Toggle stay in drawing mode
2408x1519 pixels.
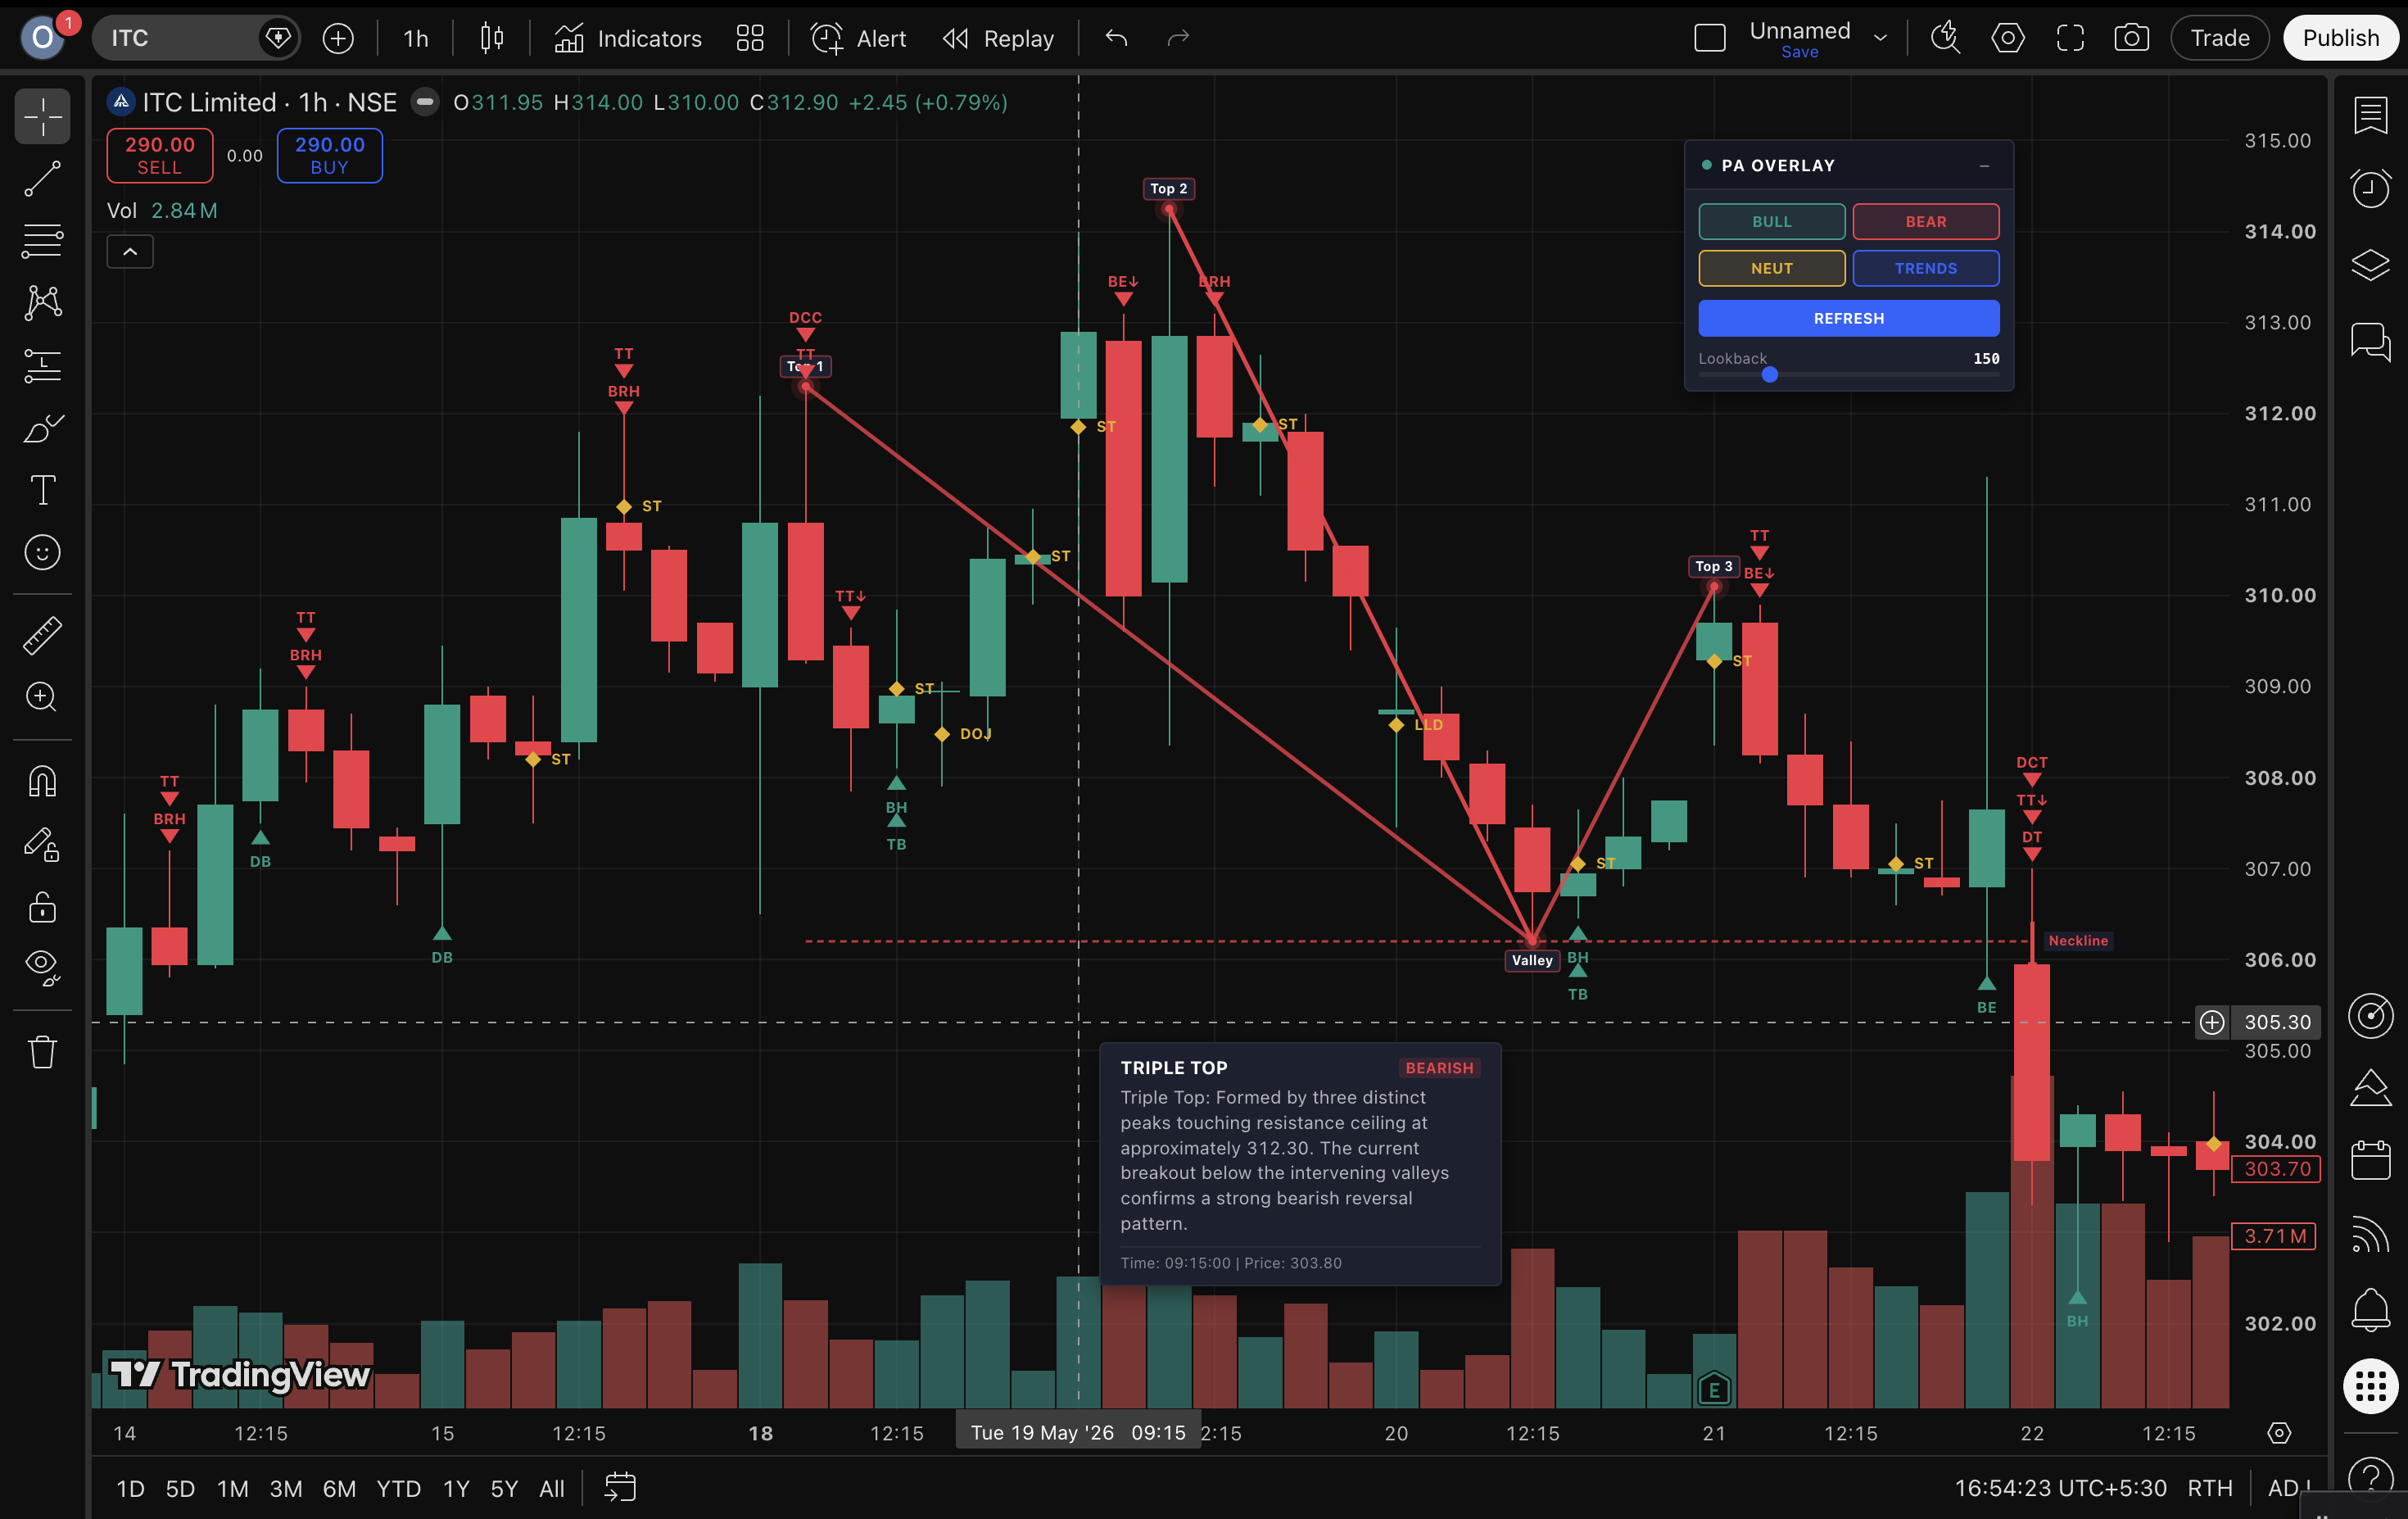42,844
